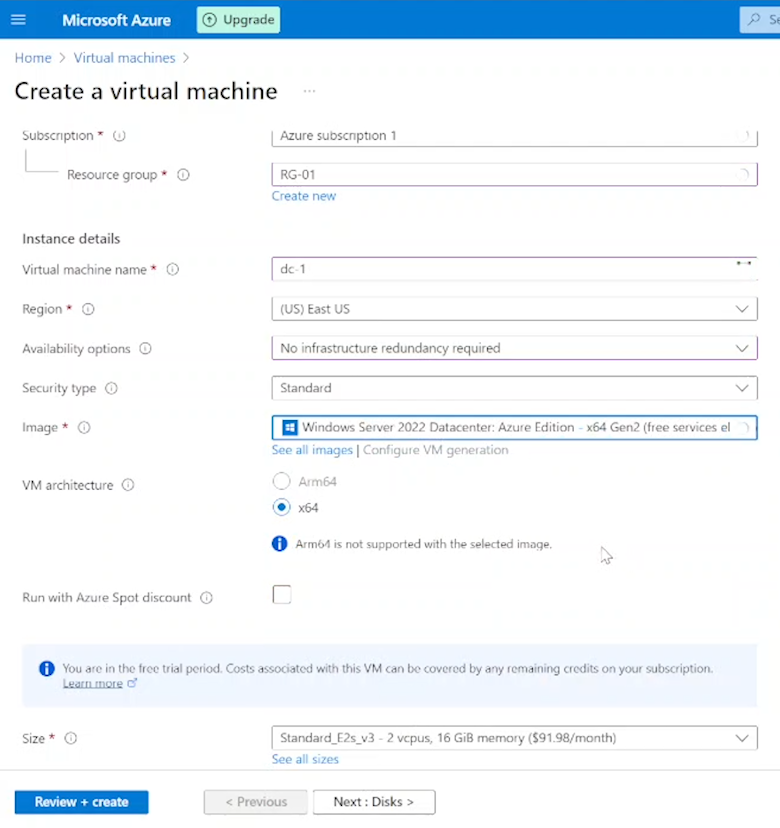This screenshot has height=828, width=780.
Task: Click Next : Disks button
Action: [x=374, y=802]
